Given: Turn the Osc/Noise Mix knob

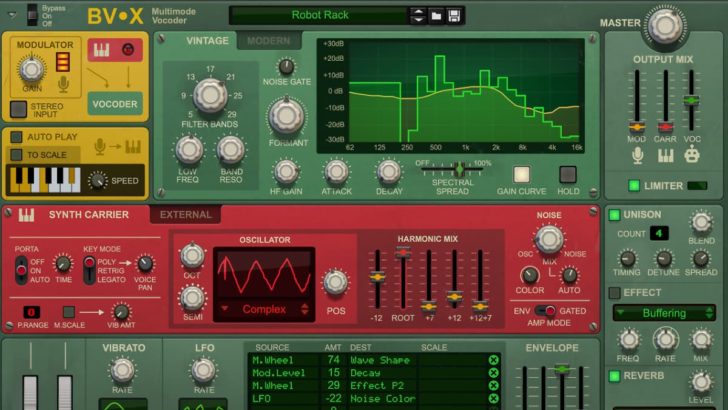Looking at the screenshot, I should (549, 239).
